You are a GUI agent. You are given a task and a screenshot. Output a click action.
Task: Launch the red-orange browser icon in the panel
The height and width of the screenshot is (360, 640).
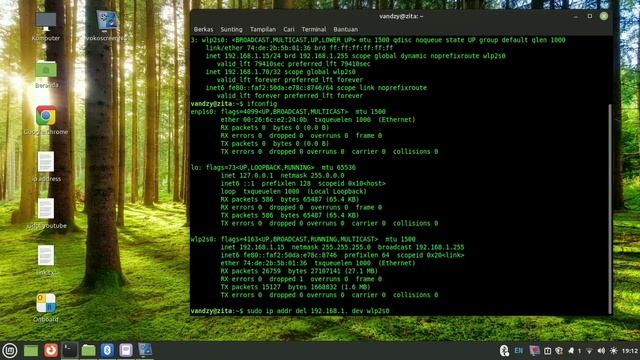coord(51,350)
